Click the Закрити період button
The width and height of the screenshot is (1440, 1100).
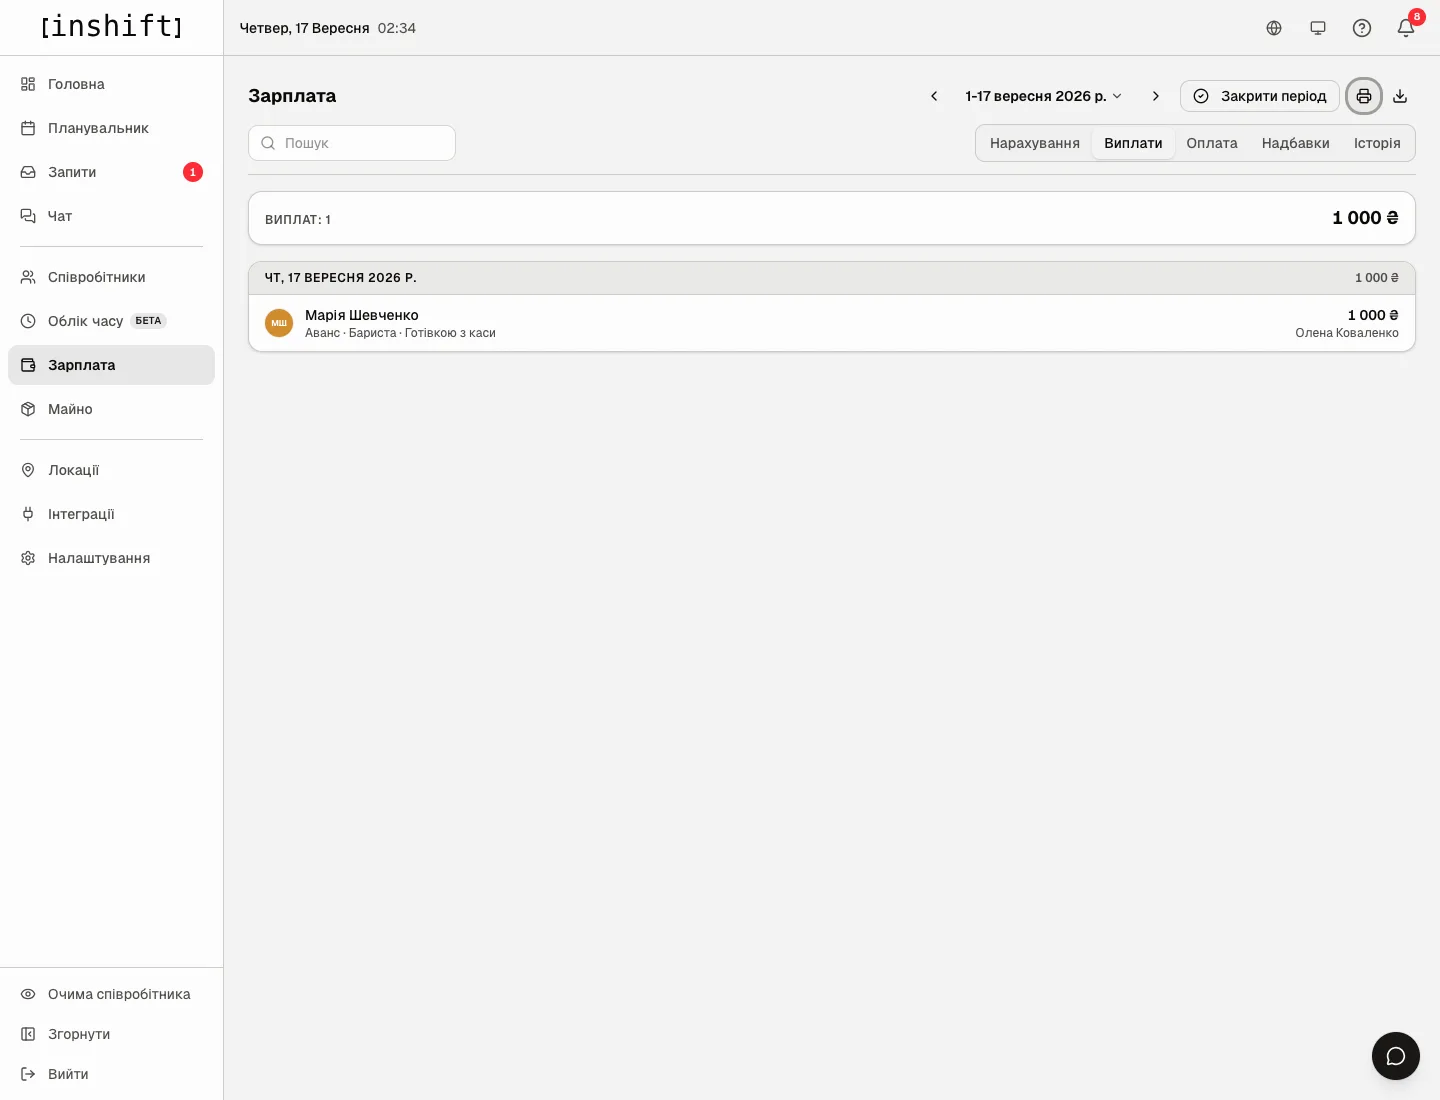pos(1260,96)
